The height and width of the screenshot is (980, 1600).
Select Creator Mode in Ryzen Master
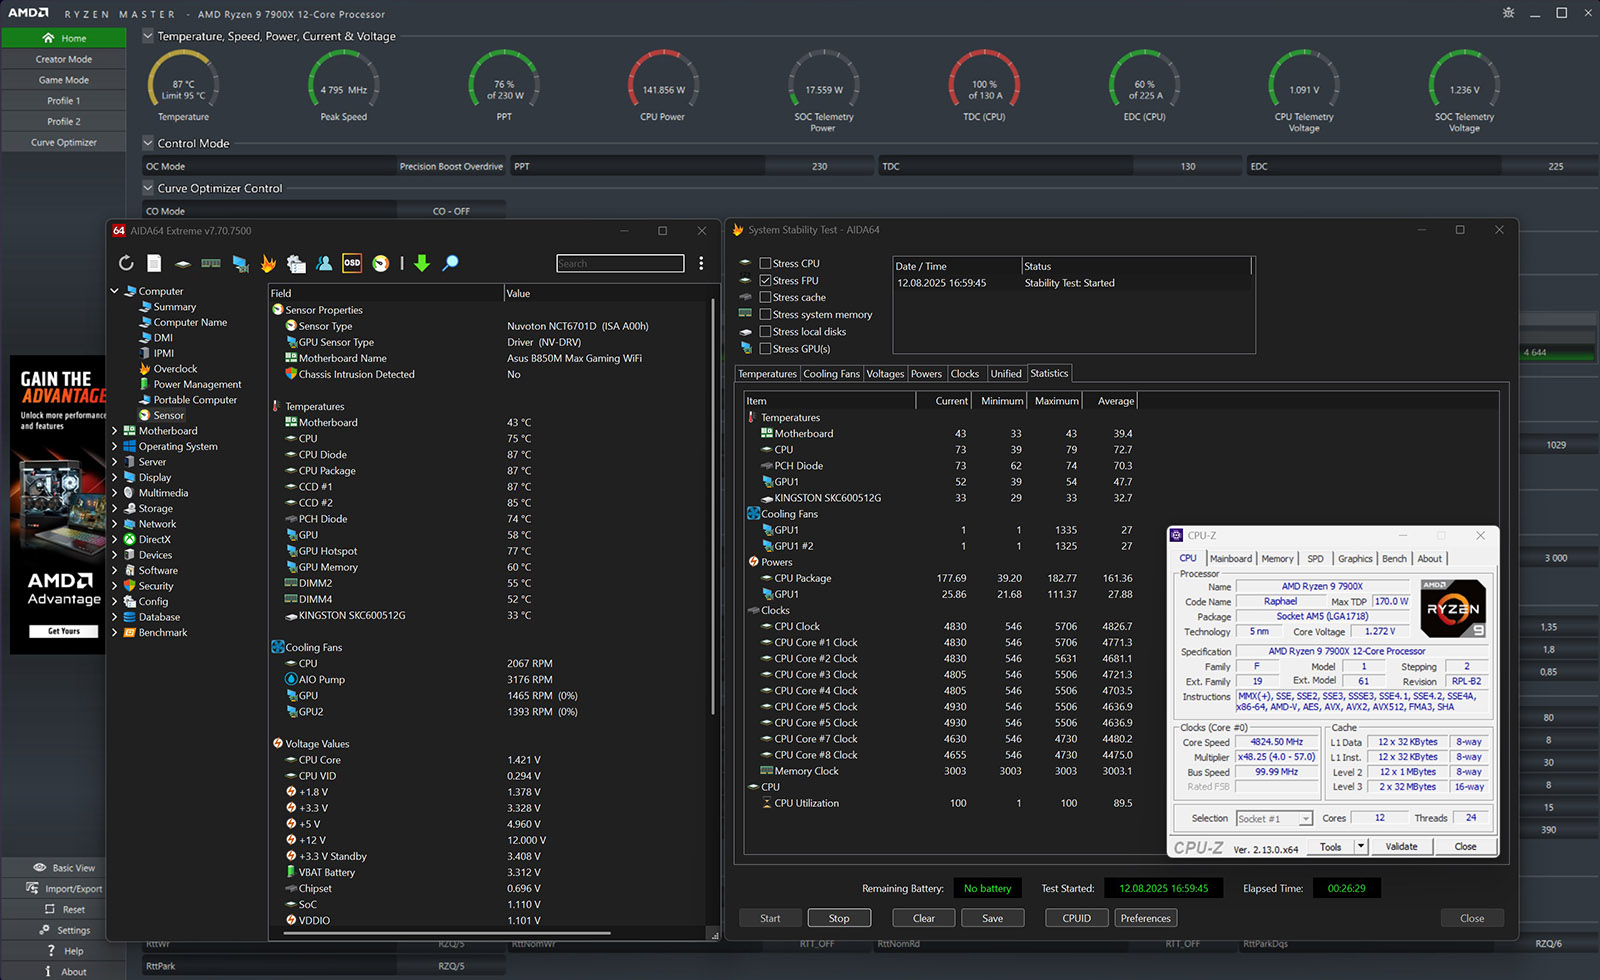[x=64, y=59]
